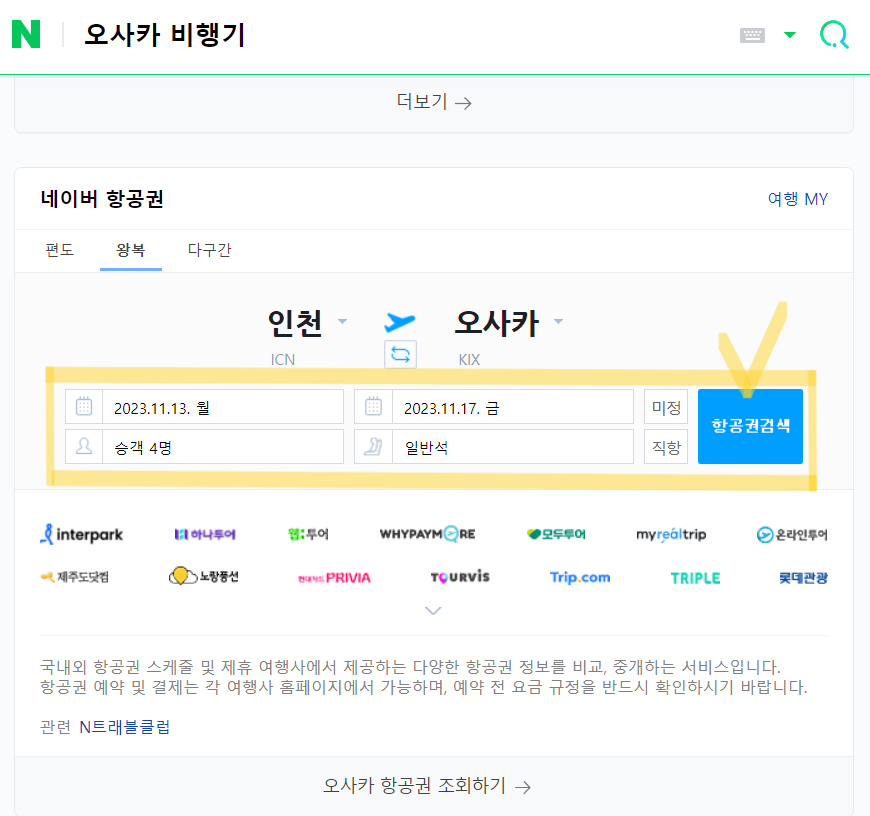The height and width of the screenshot is (816, 870).
Task: Click the 제주도닷컴 logo
Action: [x=74, y=577]
